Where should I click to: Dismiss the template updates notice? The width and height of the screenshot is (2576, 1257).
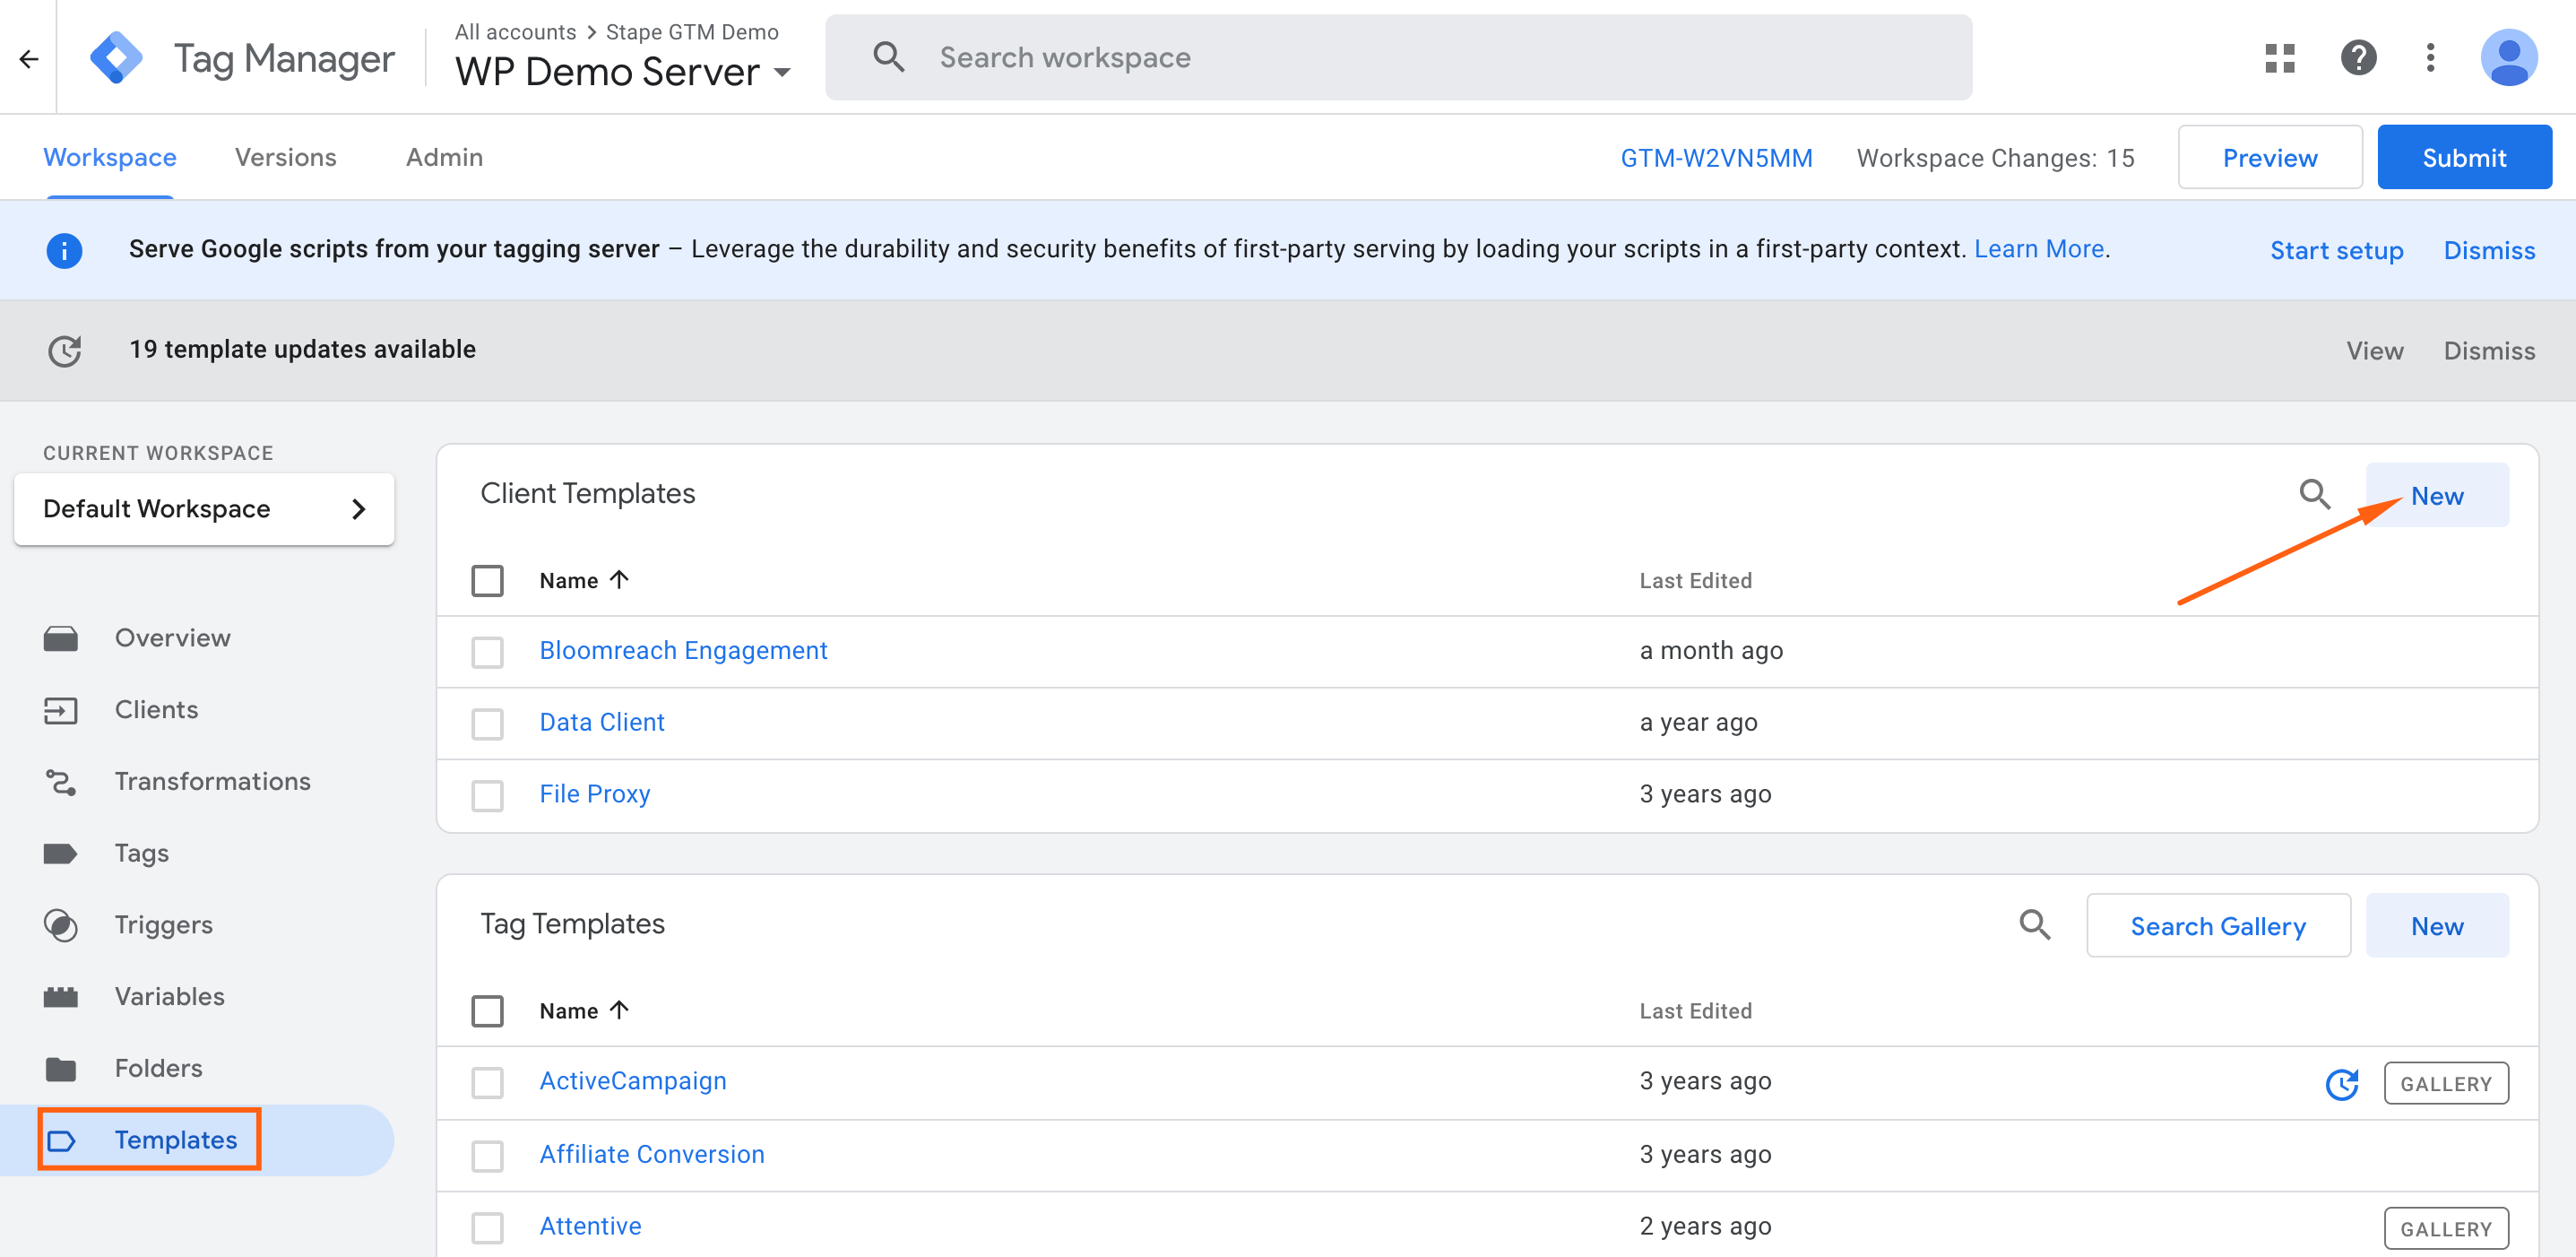[2489, 351]
